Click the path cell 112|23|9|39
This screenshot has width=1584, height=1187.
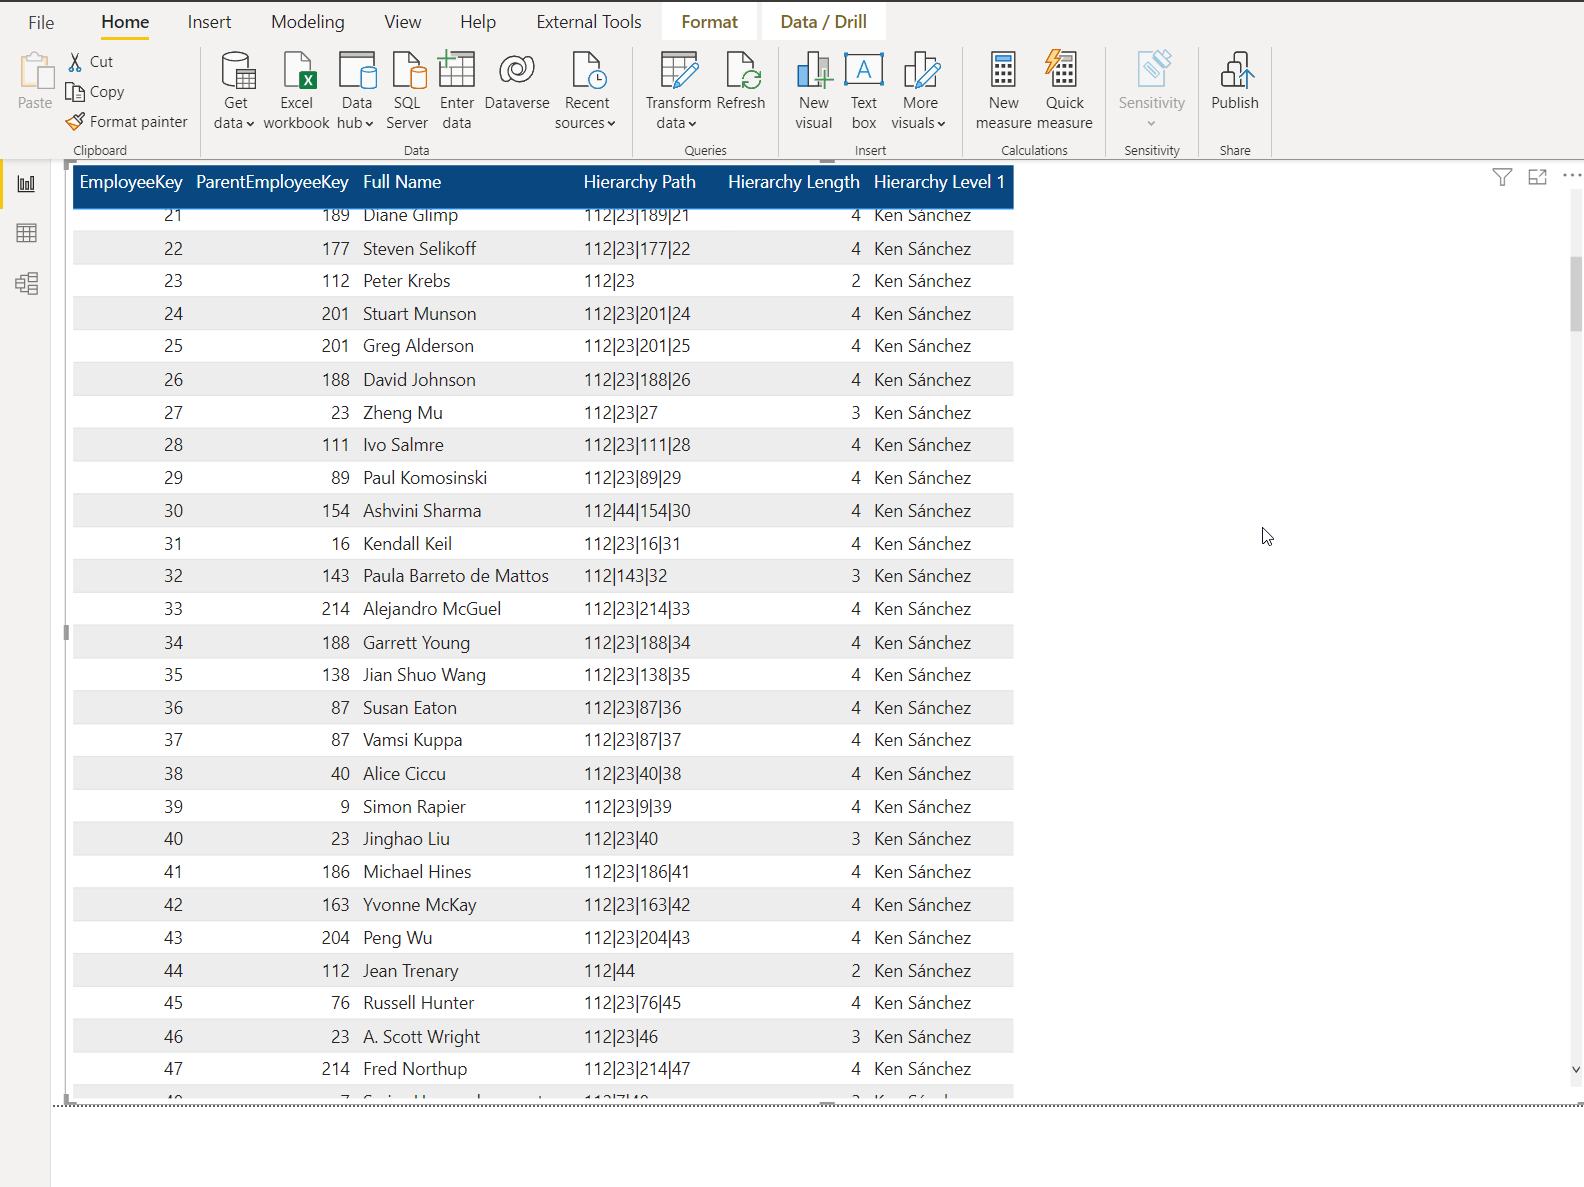628,807
